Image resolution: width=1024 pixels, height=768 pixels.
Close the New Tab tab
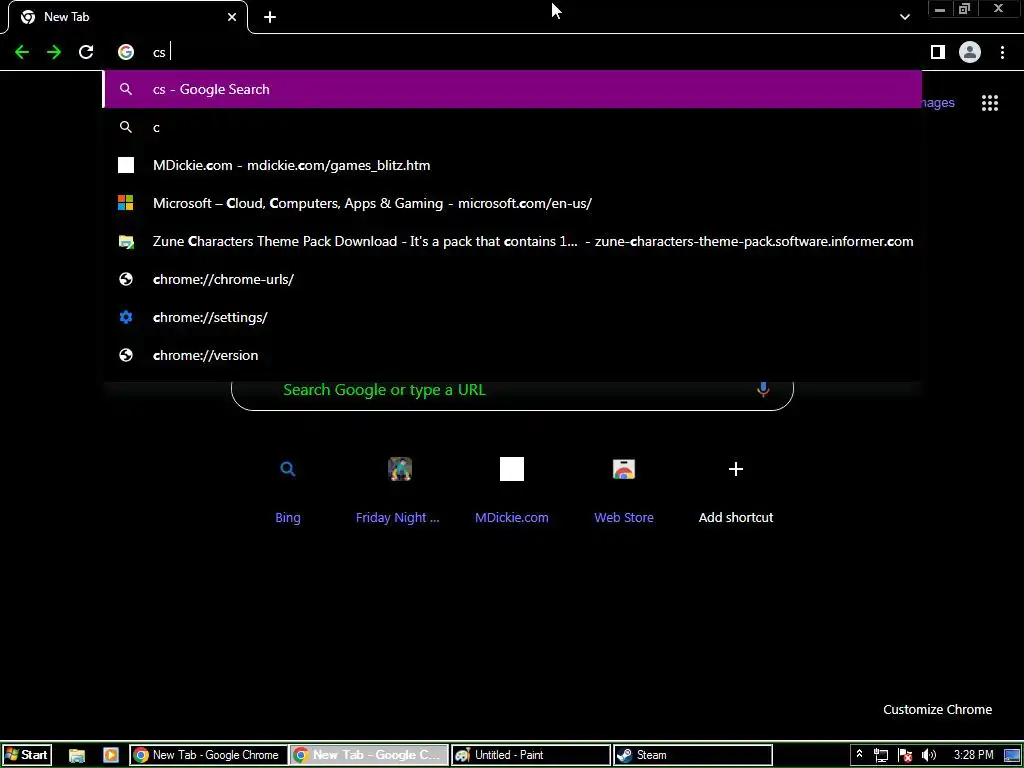click(232, 17)
